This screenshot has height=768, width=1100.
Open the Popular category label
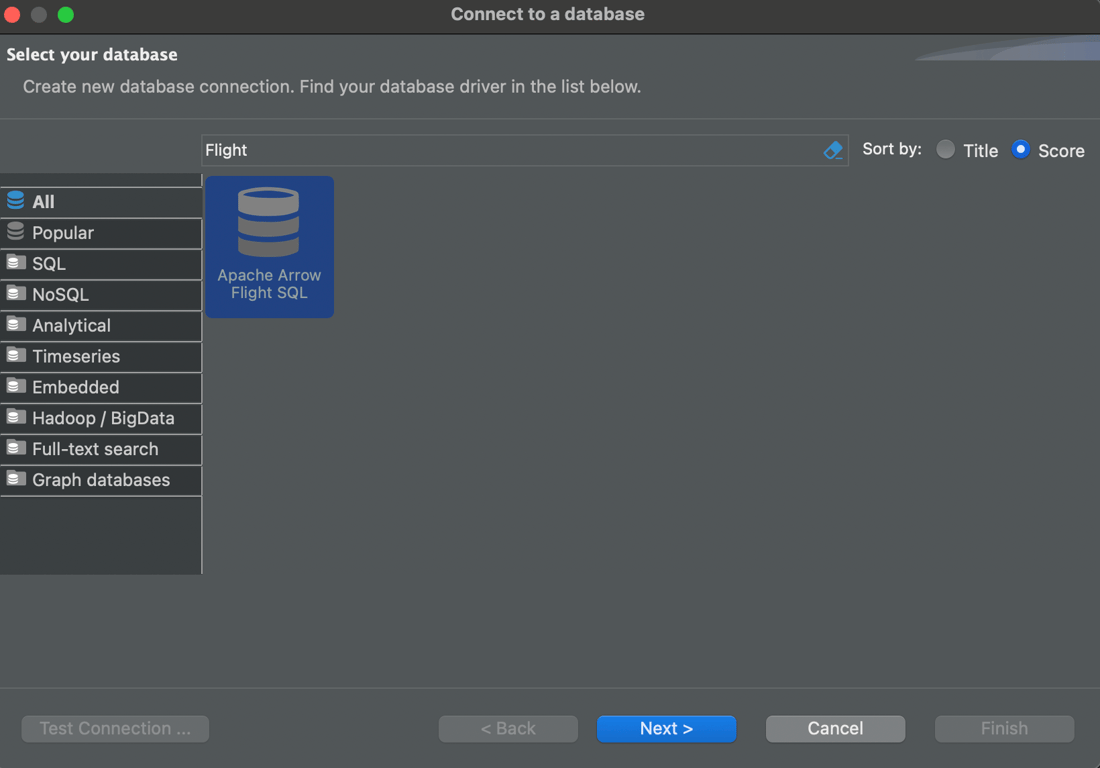tap(63, 233)
